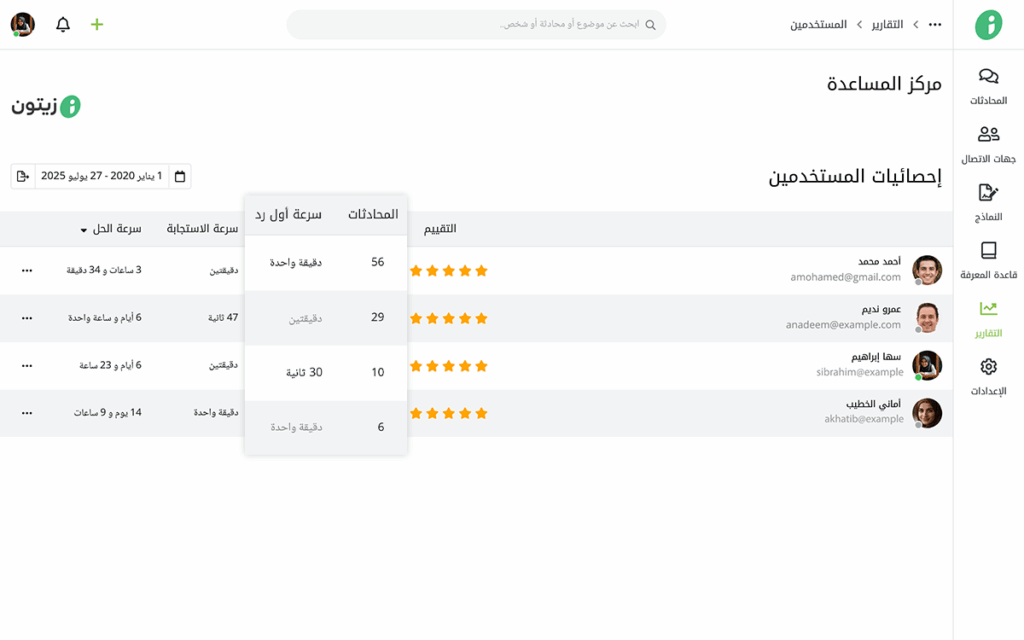
Task: Click the email amohamed@gmail.com
Action: click(x=846, y=277)
